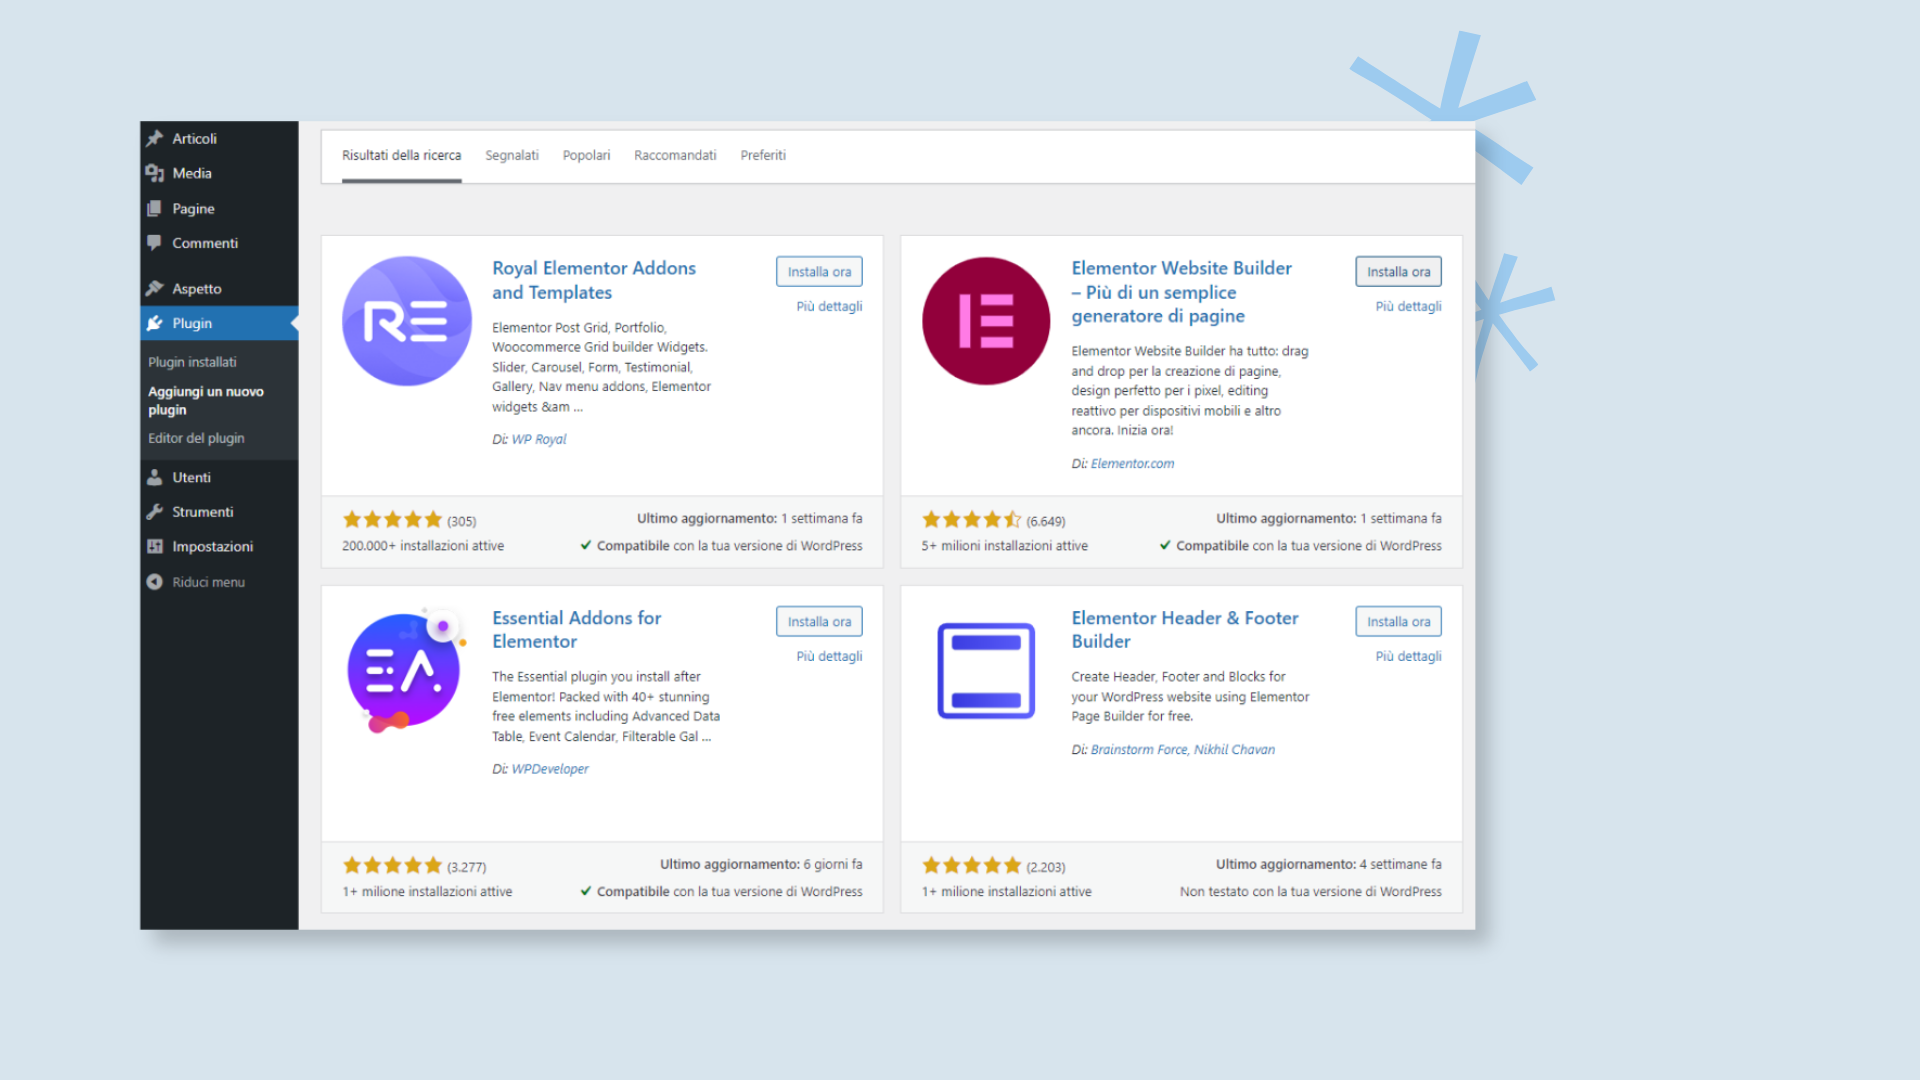The image size is (1920, 1080).
Task: Open Plugin installati submenu item
Action: coord(193,362)
